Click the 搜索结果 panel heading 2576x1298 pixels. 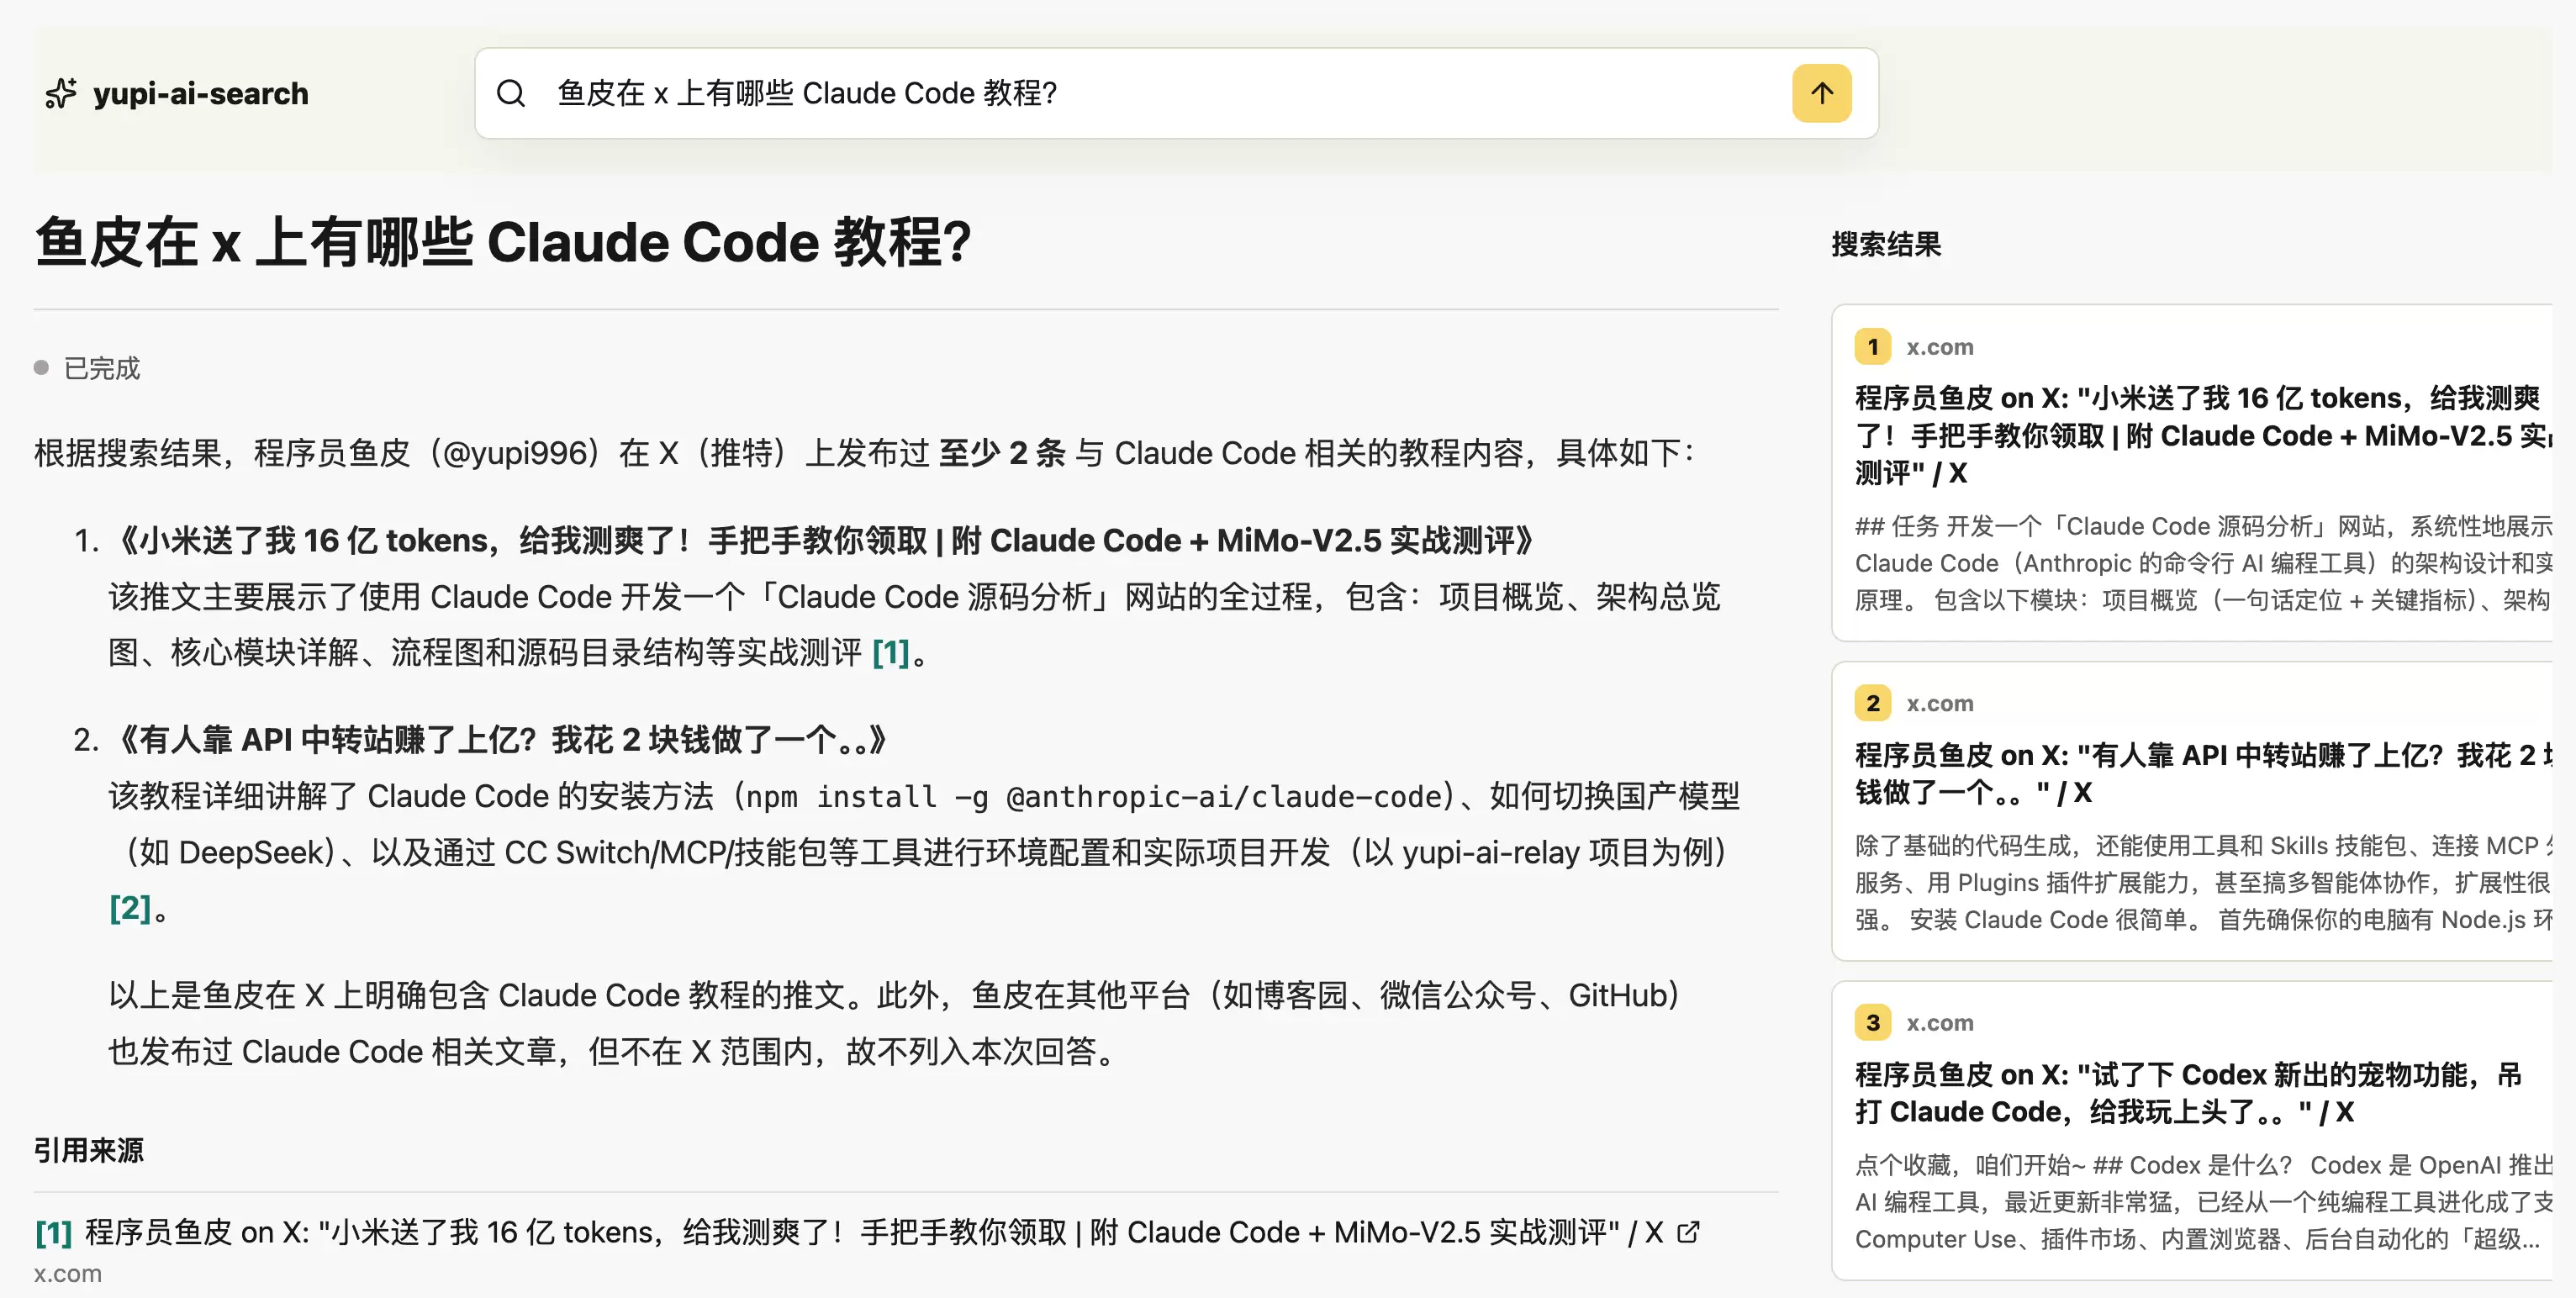pyautogui.click(x=1886, y=244)
